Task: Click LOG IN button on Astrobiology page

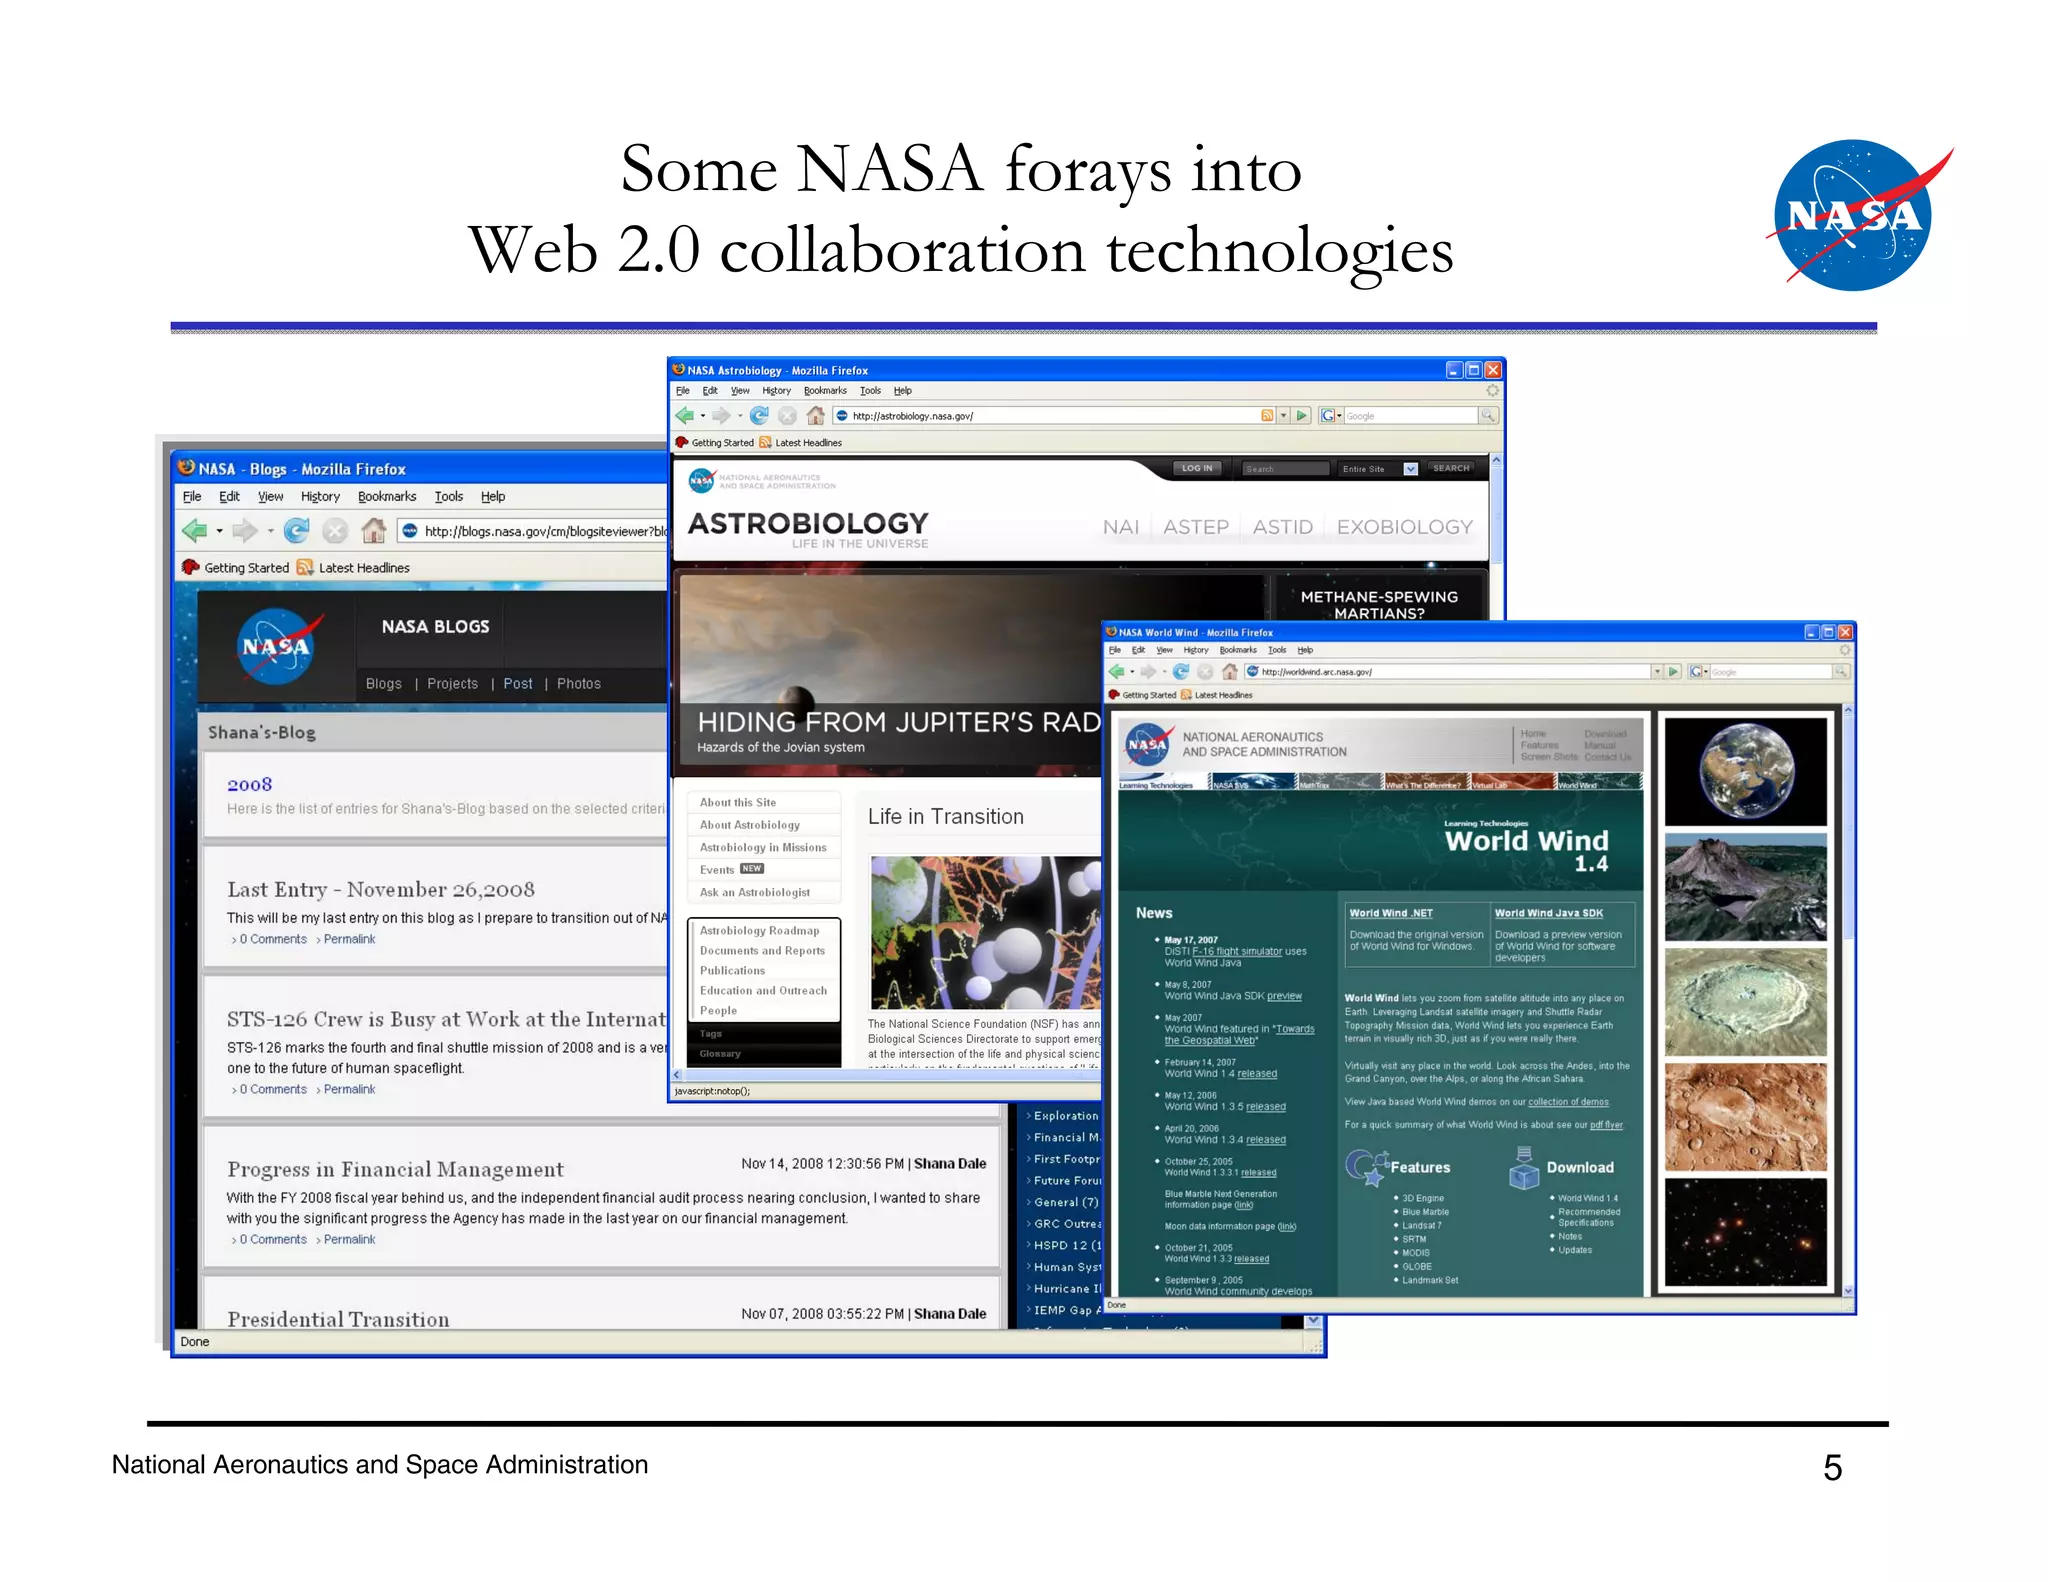Action: point(1197,468)
